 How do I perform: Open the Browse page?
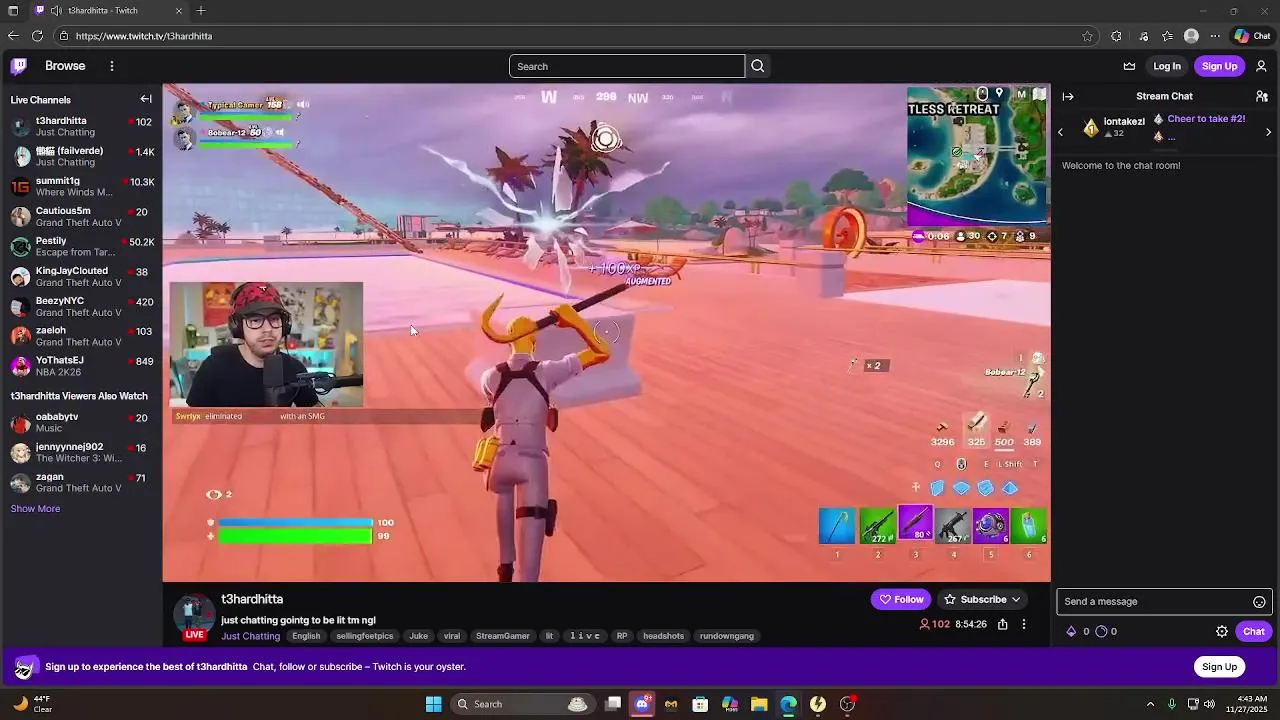coord(65,66)
